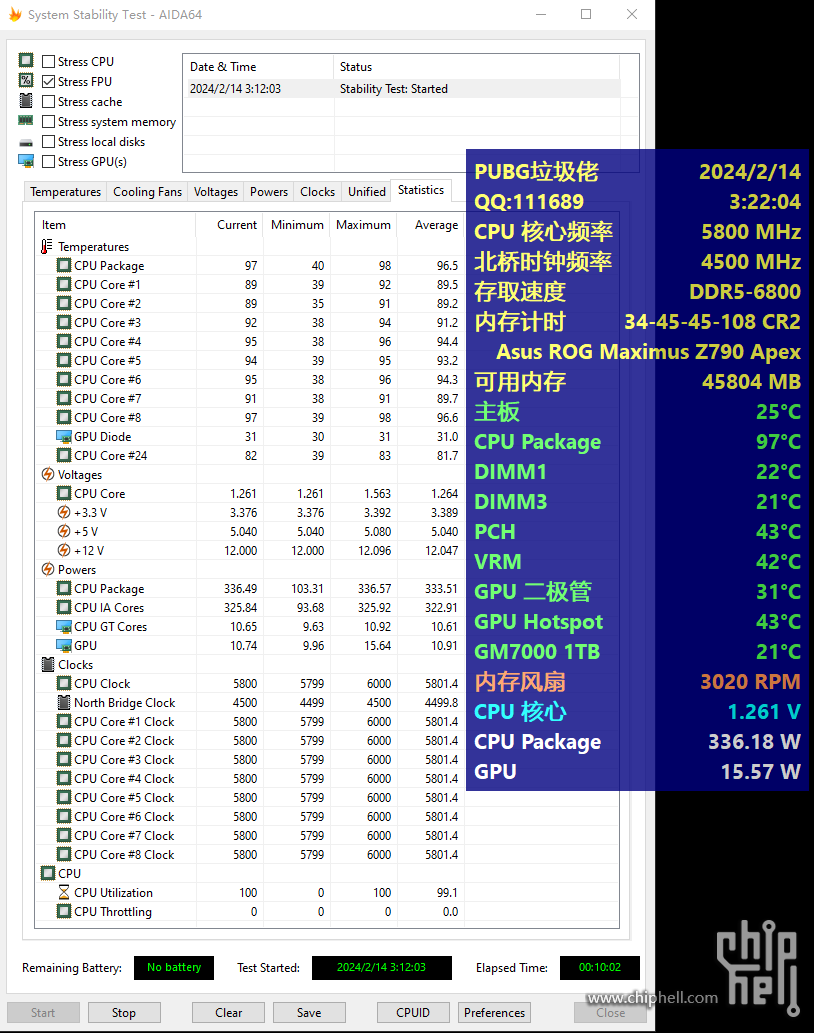Click the icon next to CPU Core #24

click(64, 455)
